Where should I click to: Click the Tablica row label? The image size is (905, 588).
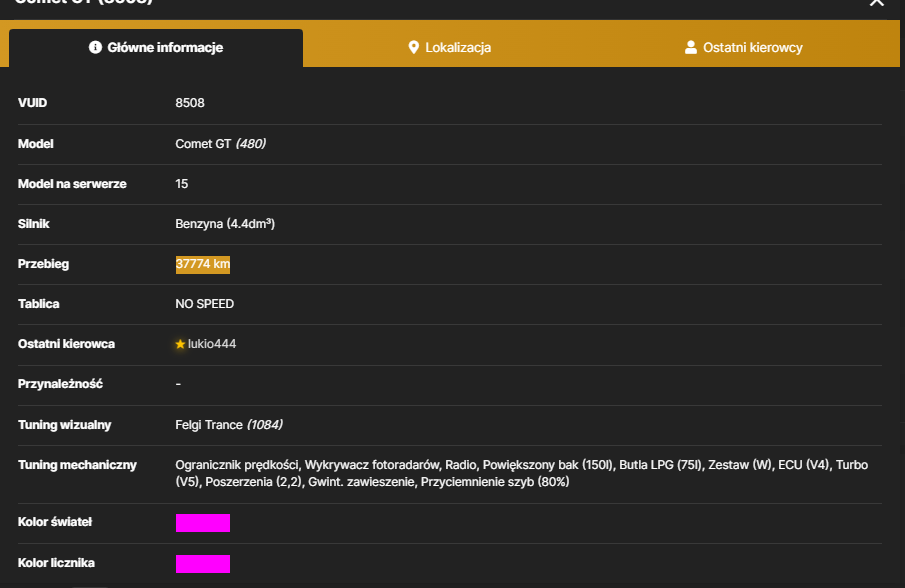point(39,304)
